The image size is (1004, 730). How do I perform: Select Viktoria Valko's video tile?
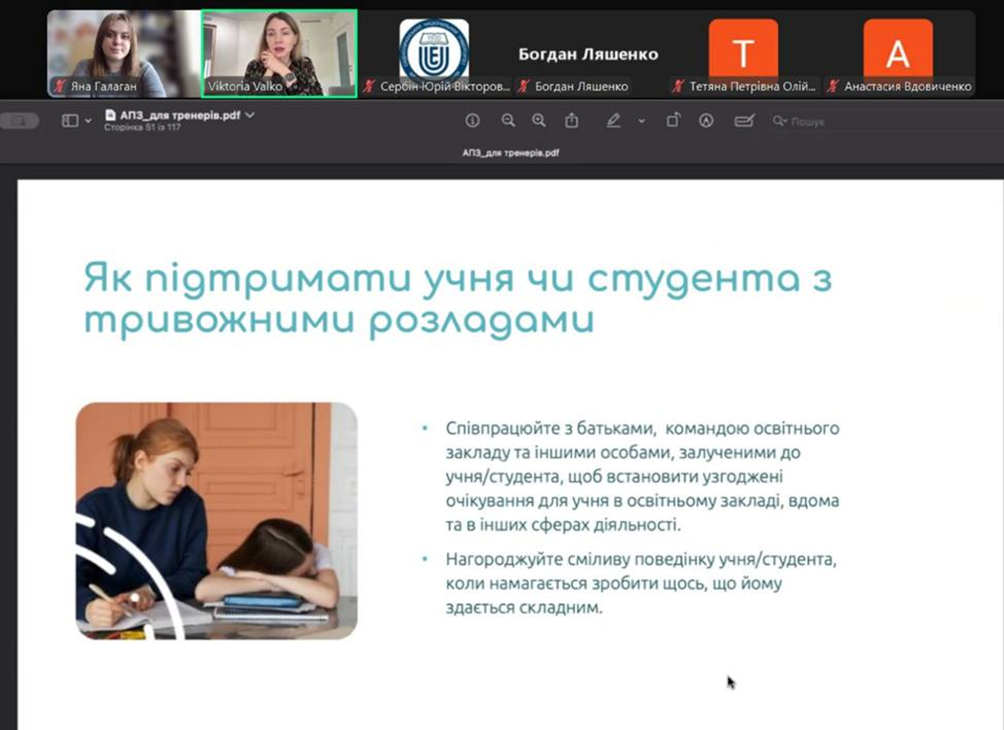coord(279,53)
